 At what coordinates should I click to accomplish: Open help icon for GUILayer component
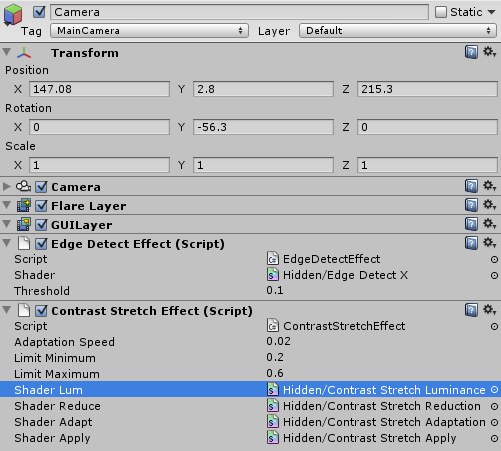(471, 224)
